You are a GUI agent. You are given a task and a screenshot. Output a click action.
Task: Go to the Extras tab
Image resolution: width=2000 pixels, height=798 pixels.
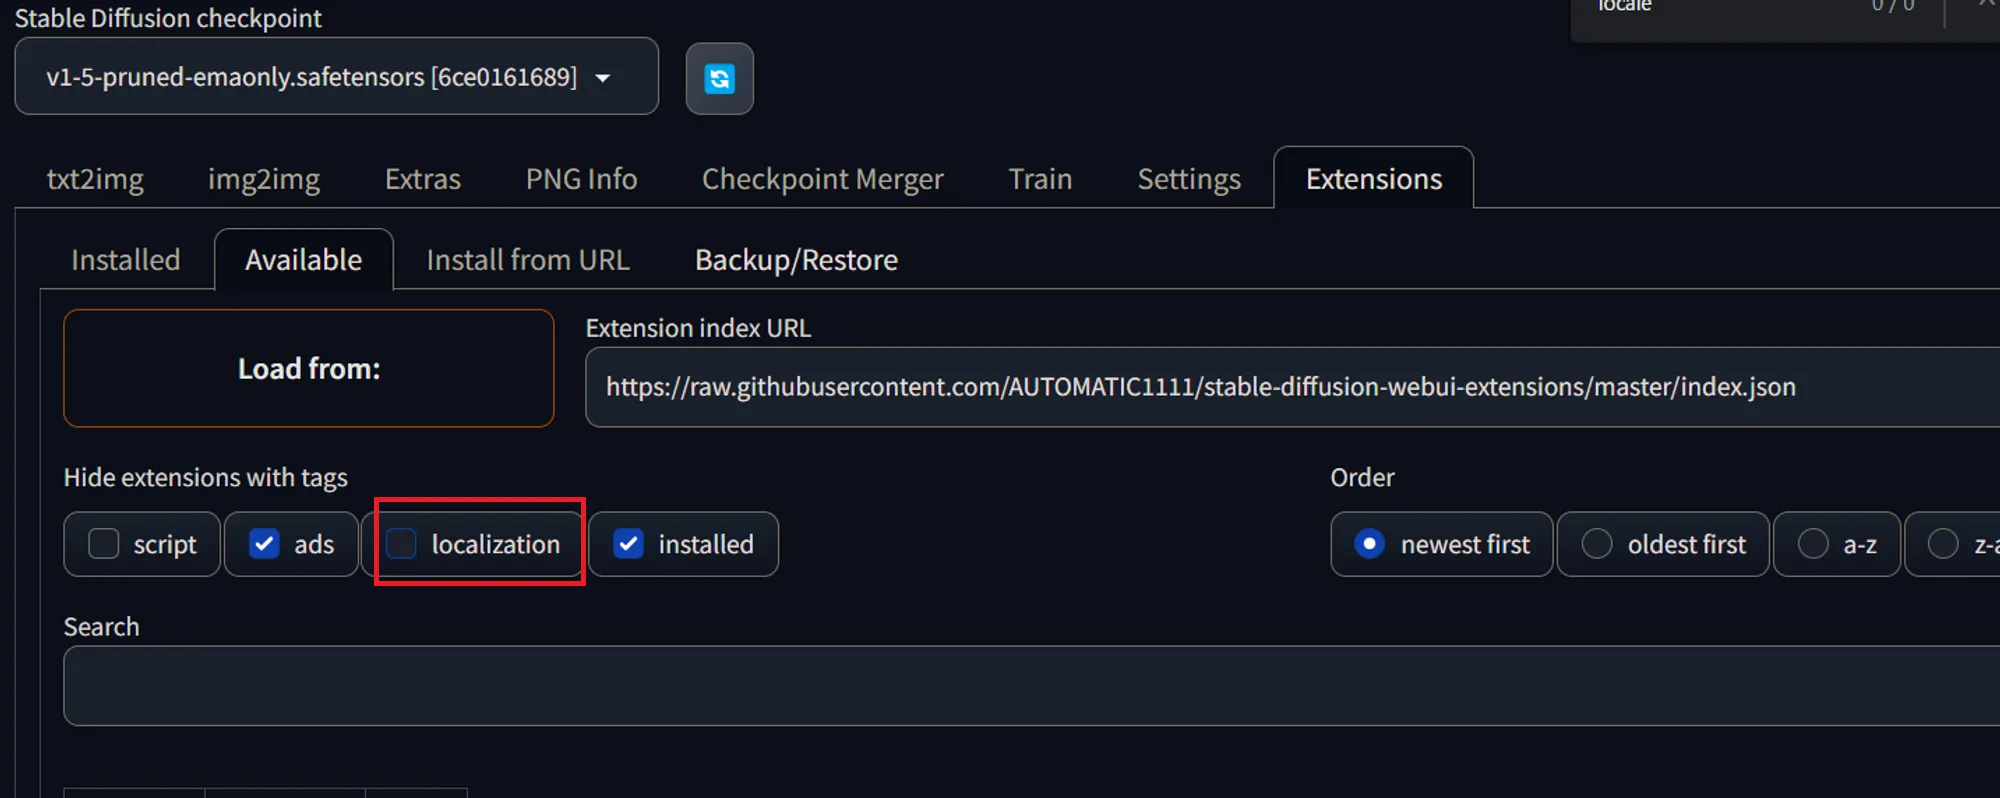pyautogui.click(x=423, y=179)
